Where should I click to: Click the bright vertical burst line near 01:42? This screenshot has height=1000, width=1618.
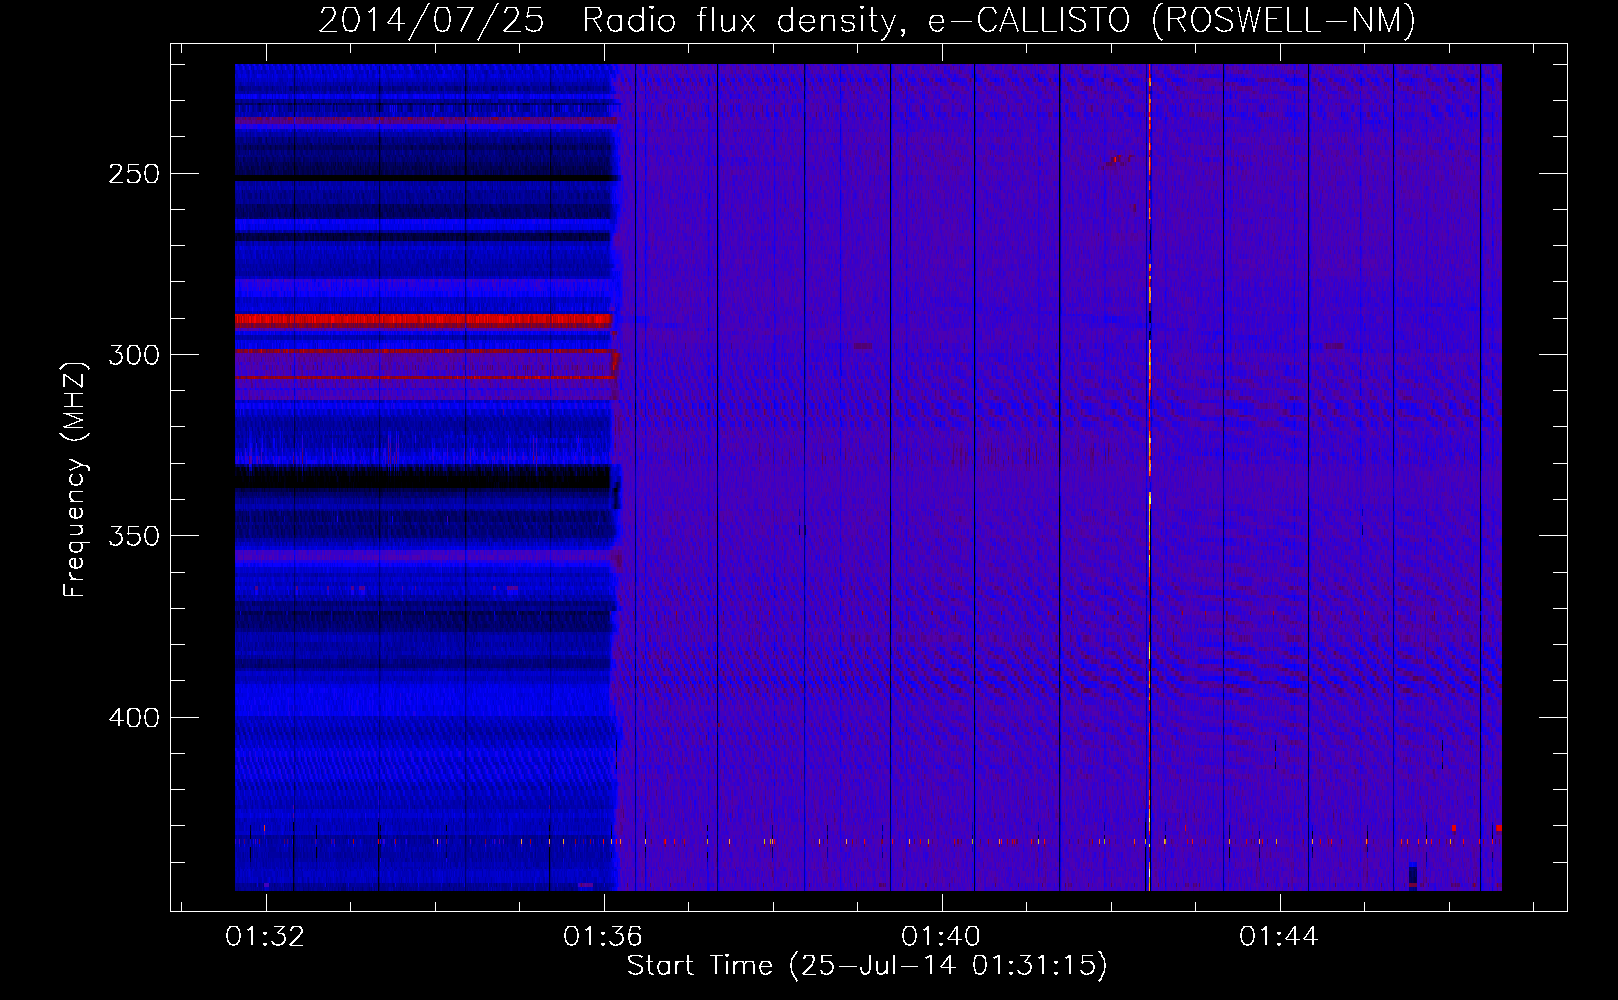1149,477
